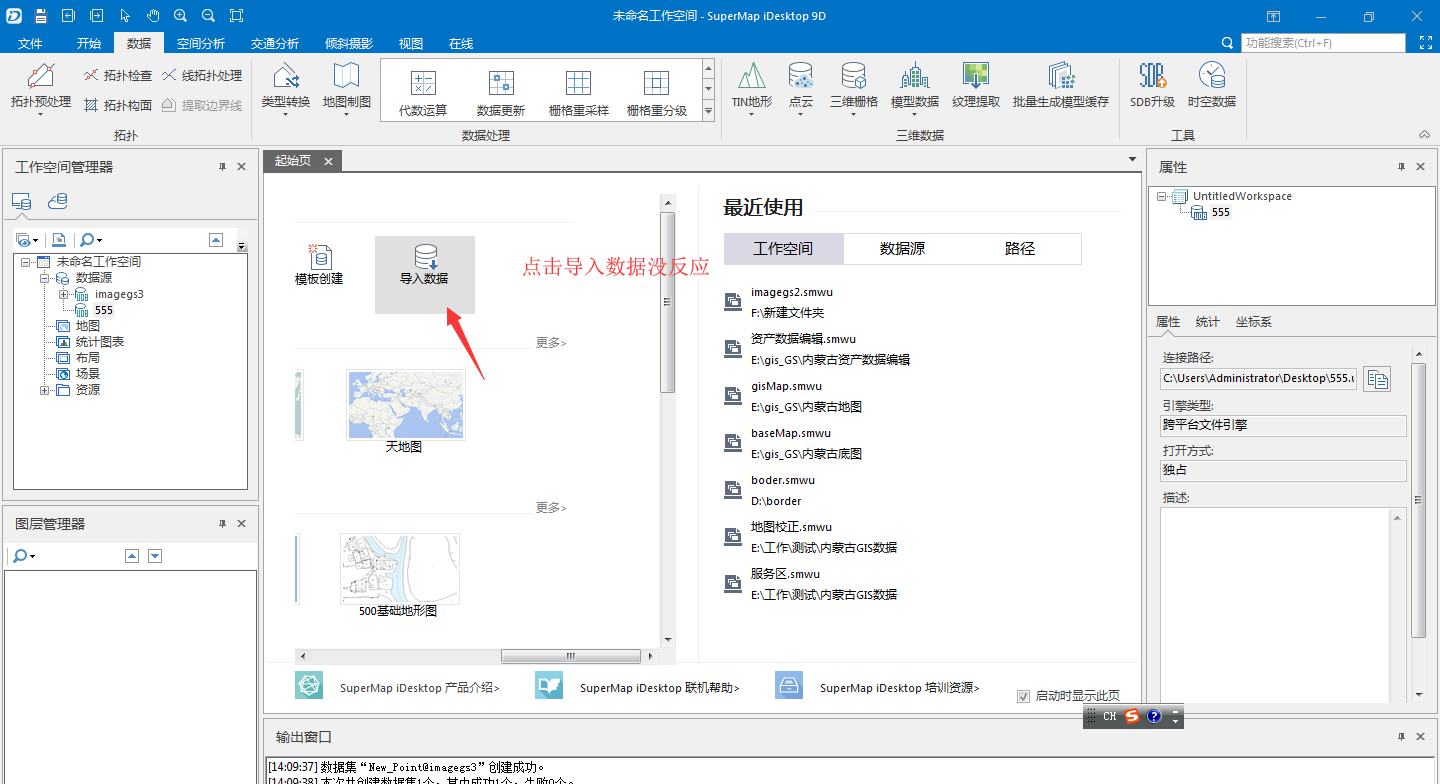Open the 文件 menu tab
The image size is (1440, 784).
[30, 43]
